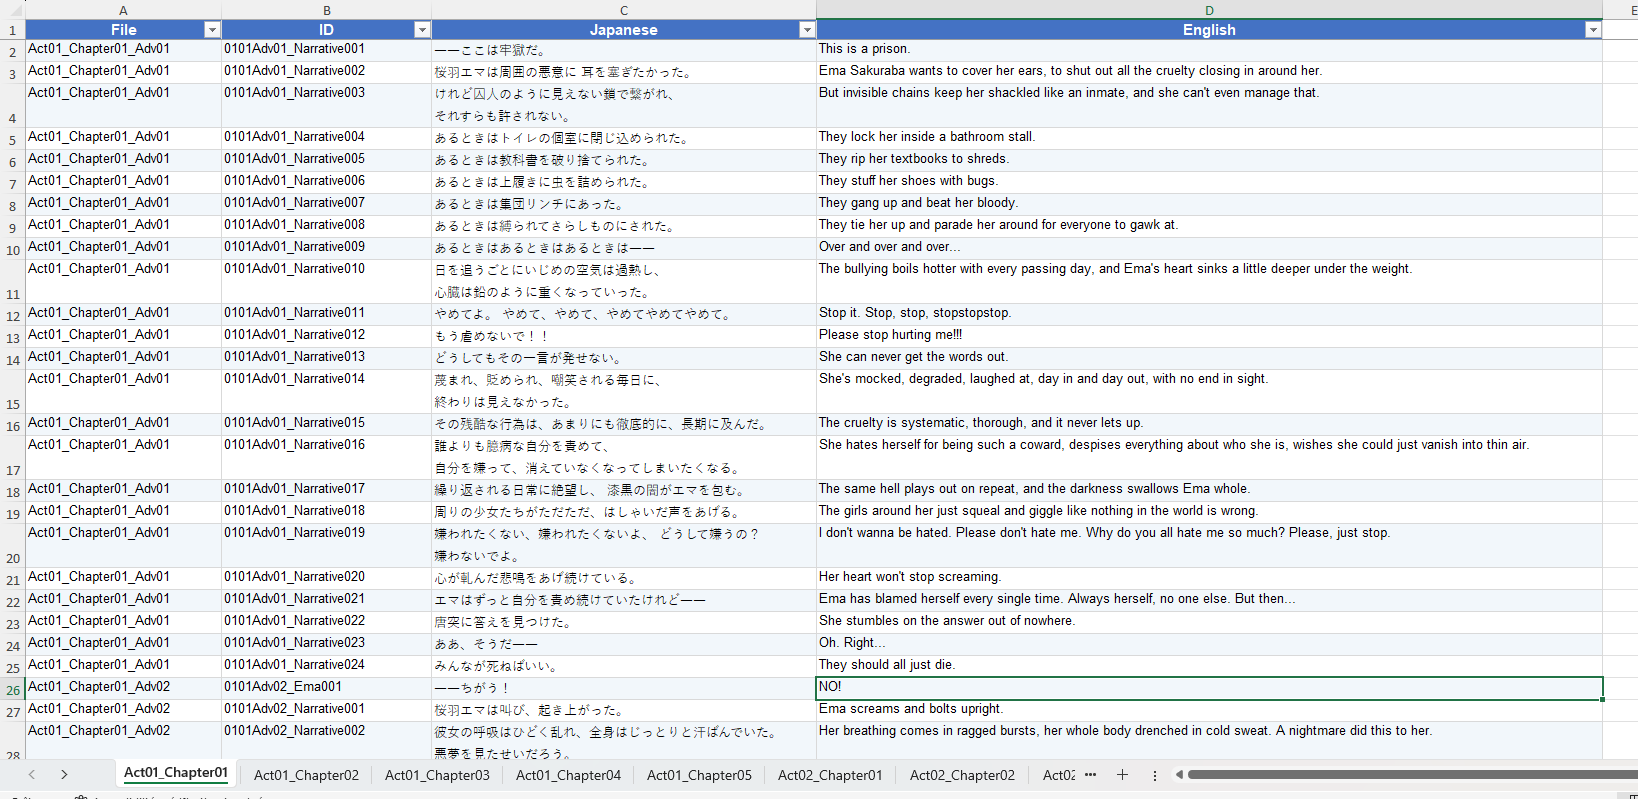
Task: Go to the Act01_Chapter05 sheet tab
Action: [x=699, y=774]
